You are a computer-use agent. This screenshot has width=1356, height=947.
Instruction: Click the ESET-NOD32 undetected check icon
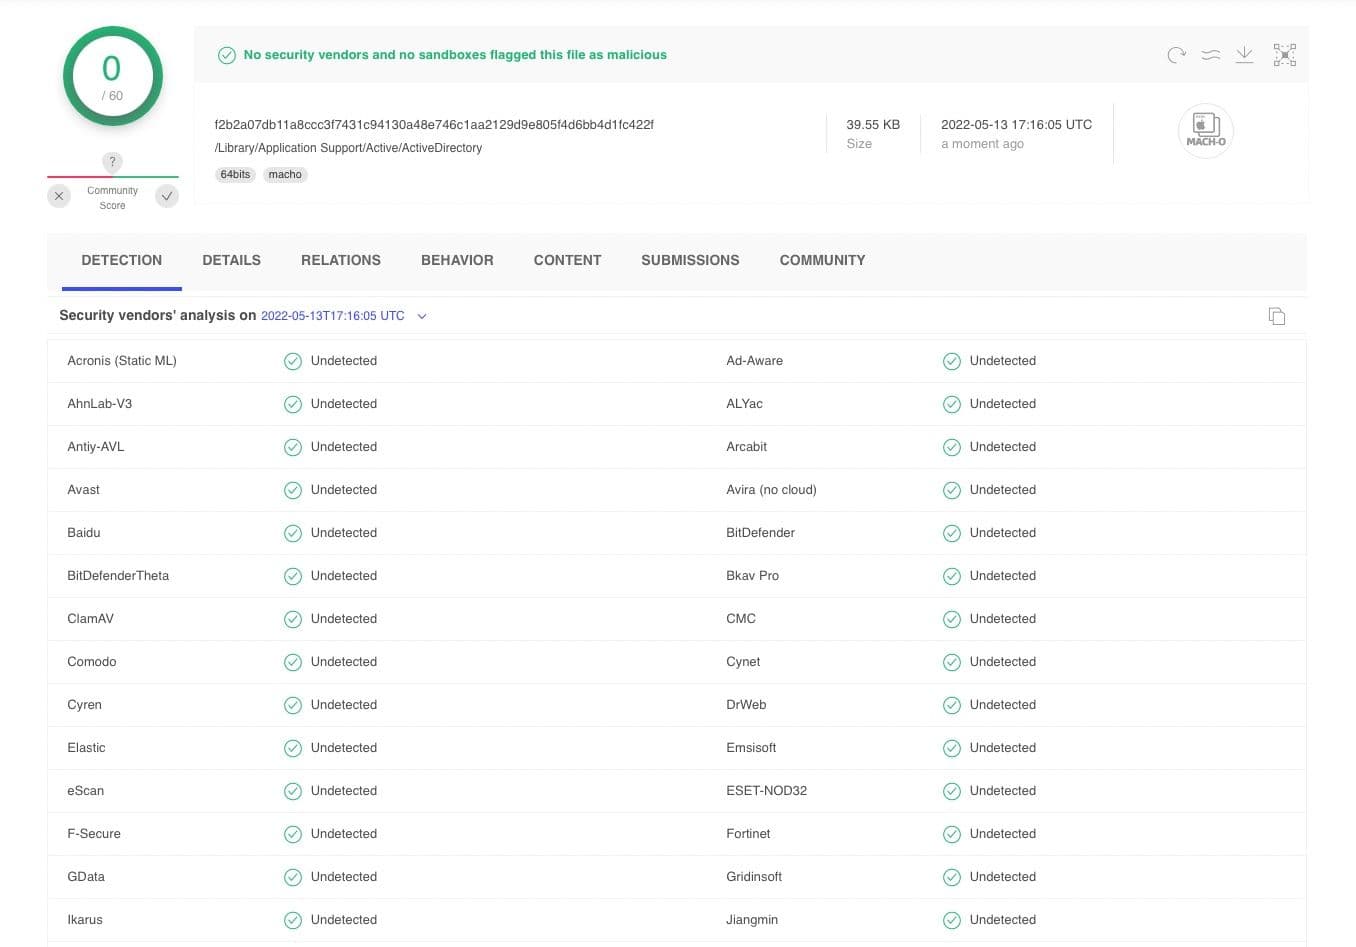coord(952,791)
